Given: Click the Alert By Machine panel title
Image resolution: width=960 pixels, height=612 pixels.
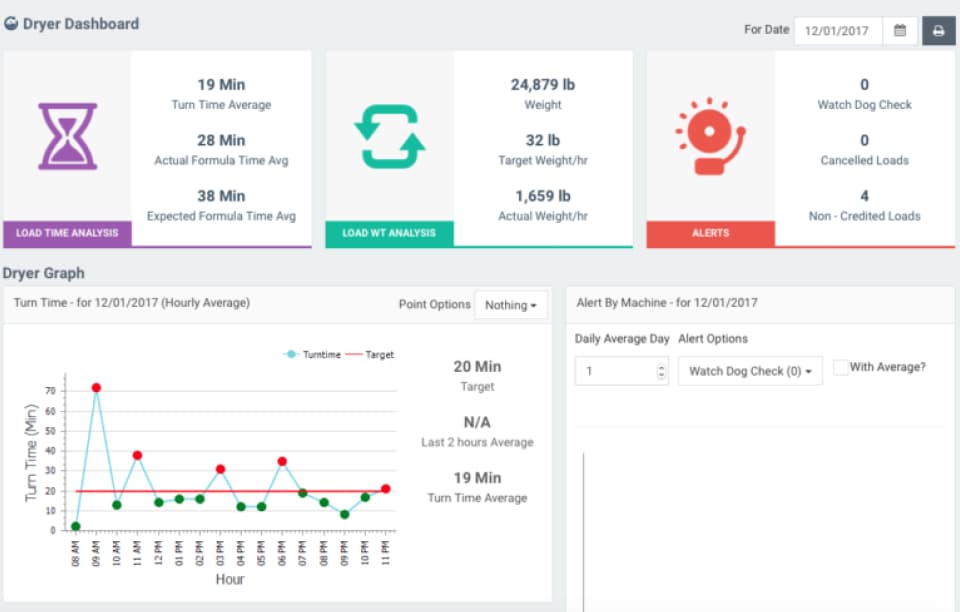Looking at the screenshot, I should point(667,302).
